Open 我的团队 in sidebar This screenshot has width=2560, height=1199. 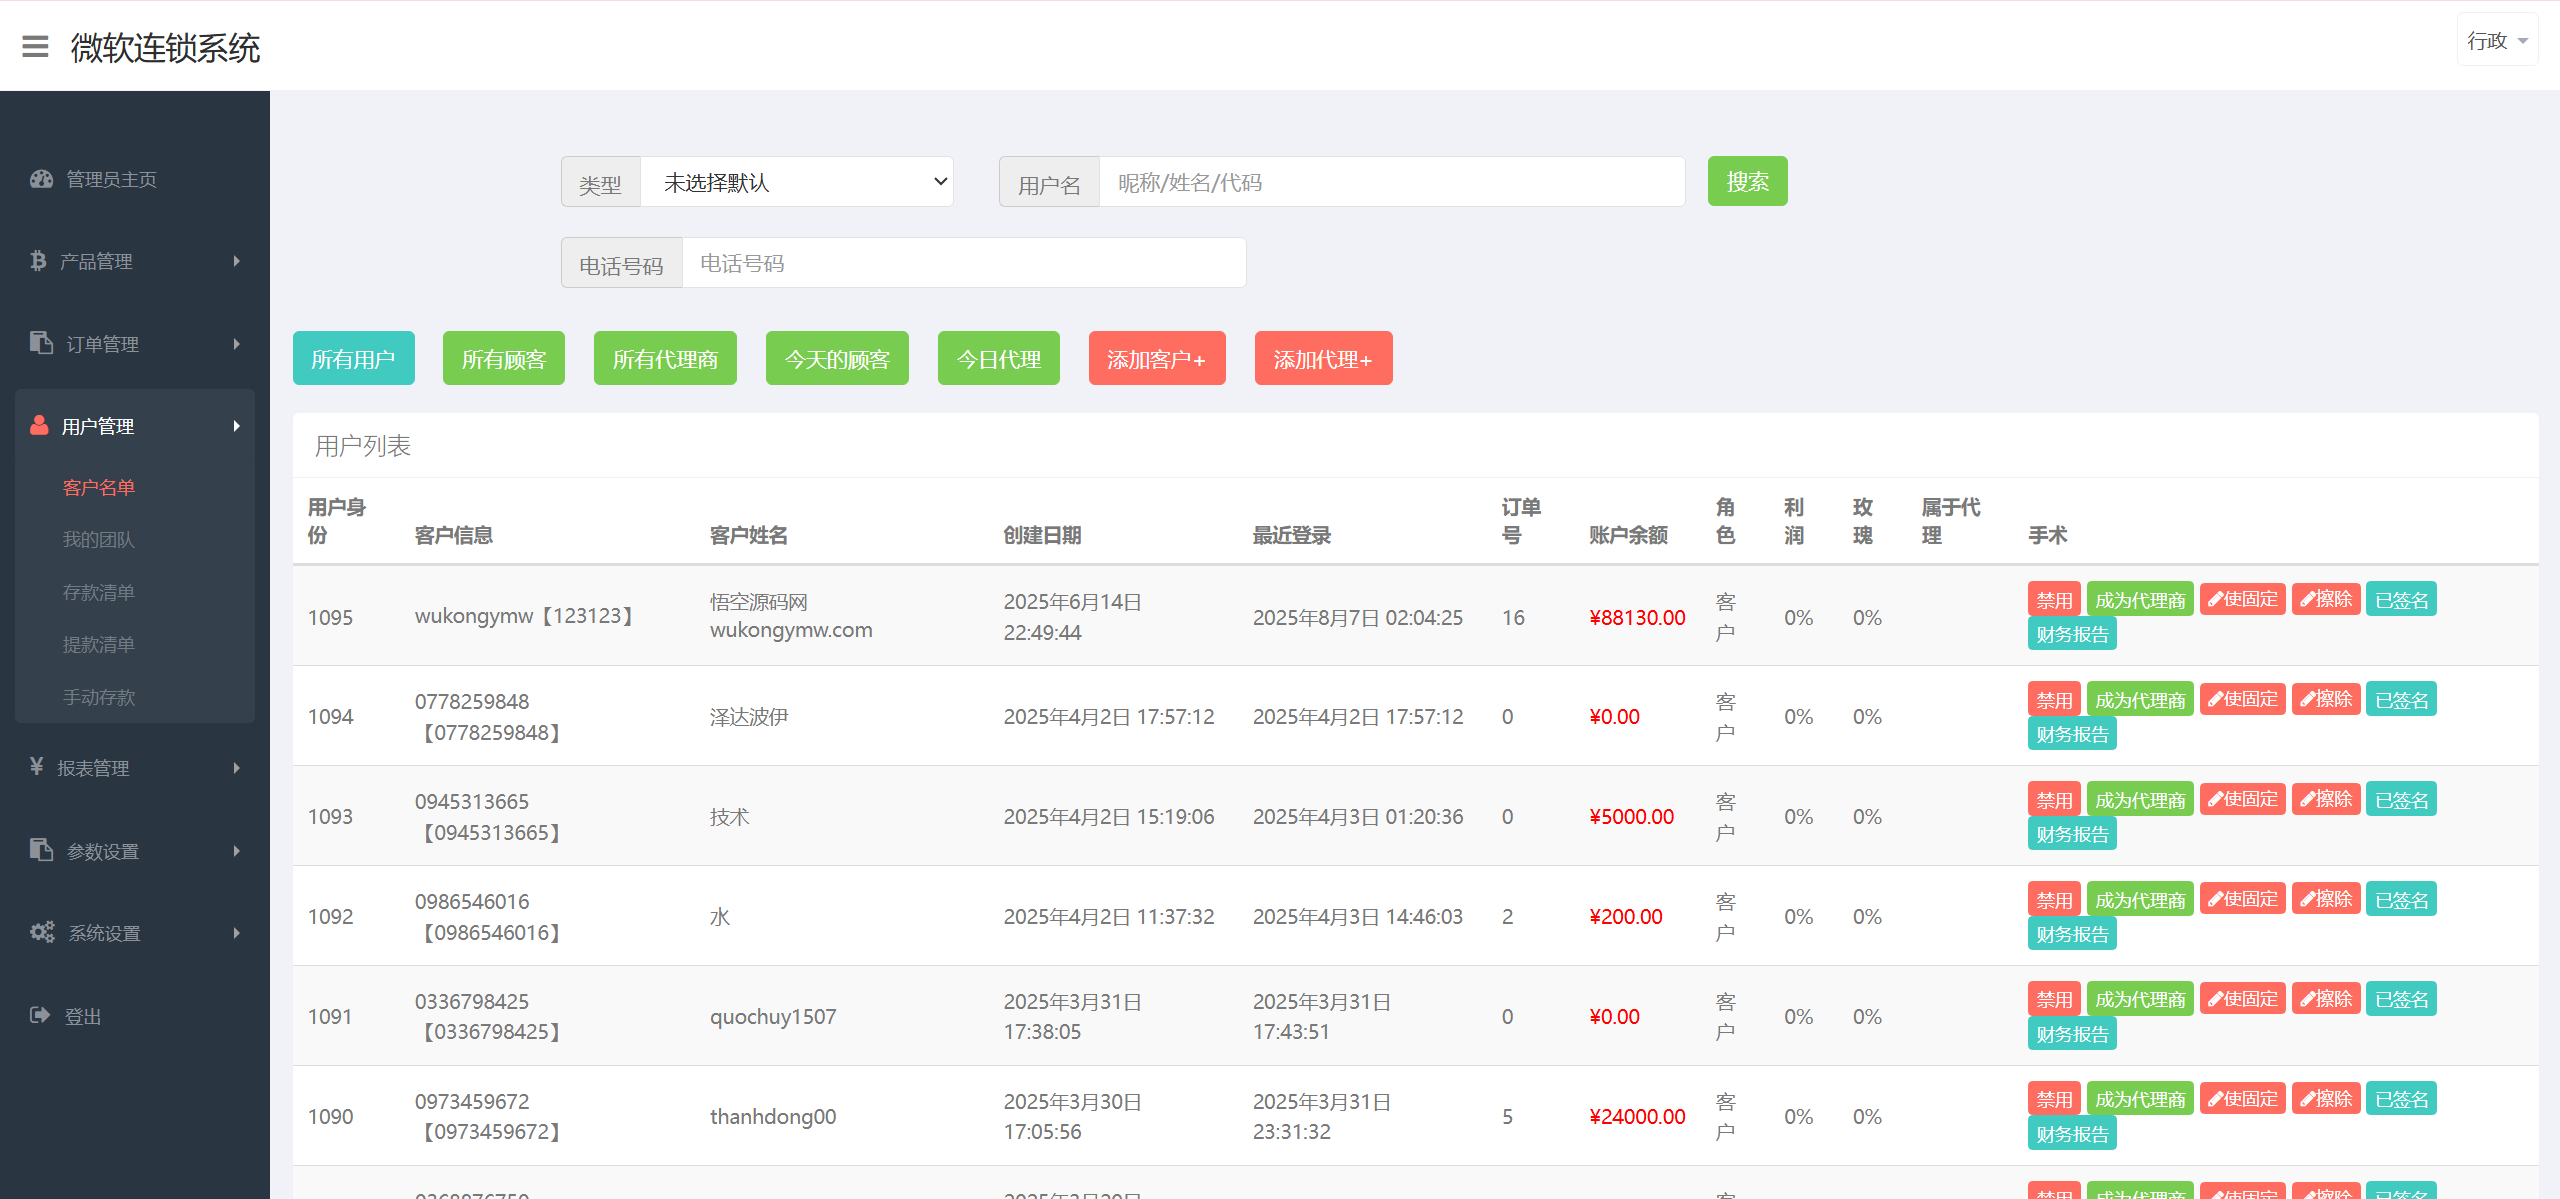tap(98, 540)
